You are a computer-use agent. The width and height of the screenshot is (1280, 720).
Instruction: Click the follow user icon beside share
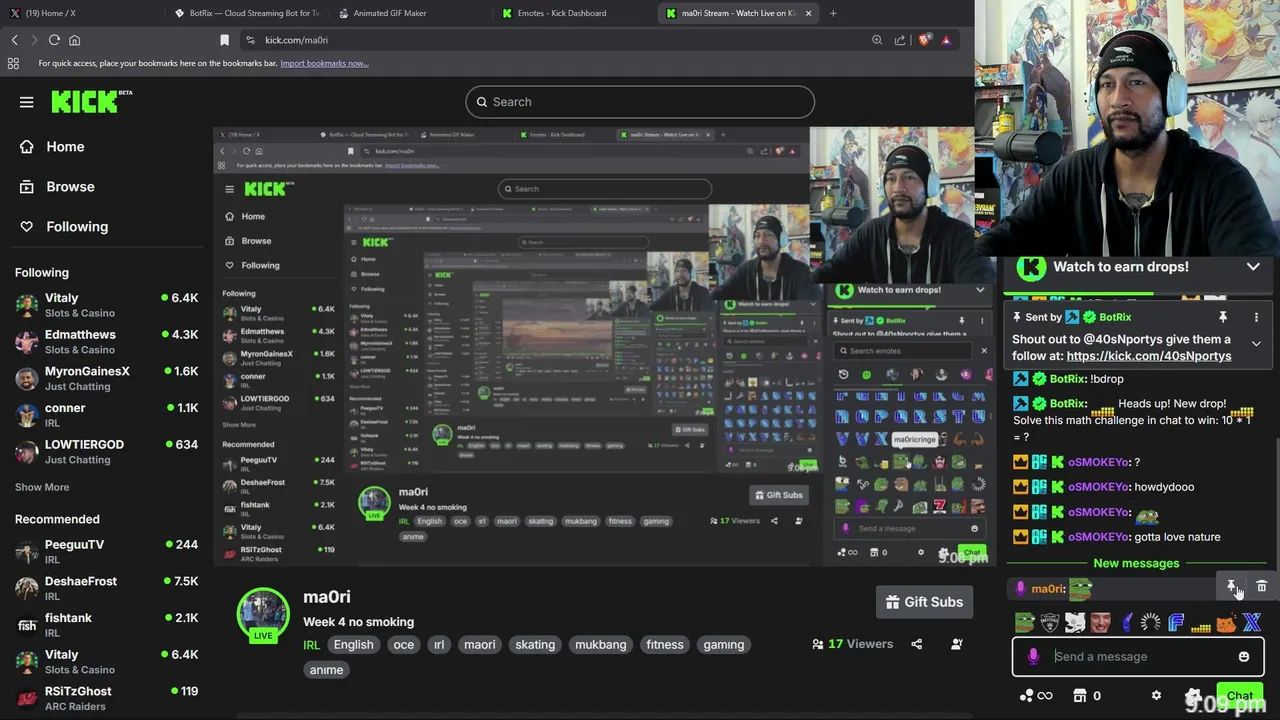pos(957,644)
